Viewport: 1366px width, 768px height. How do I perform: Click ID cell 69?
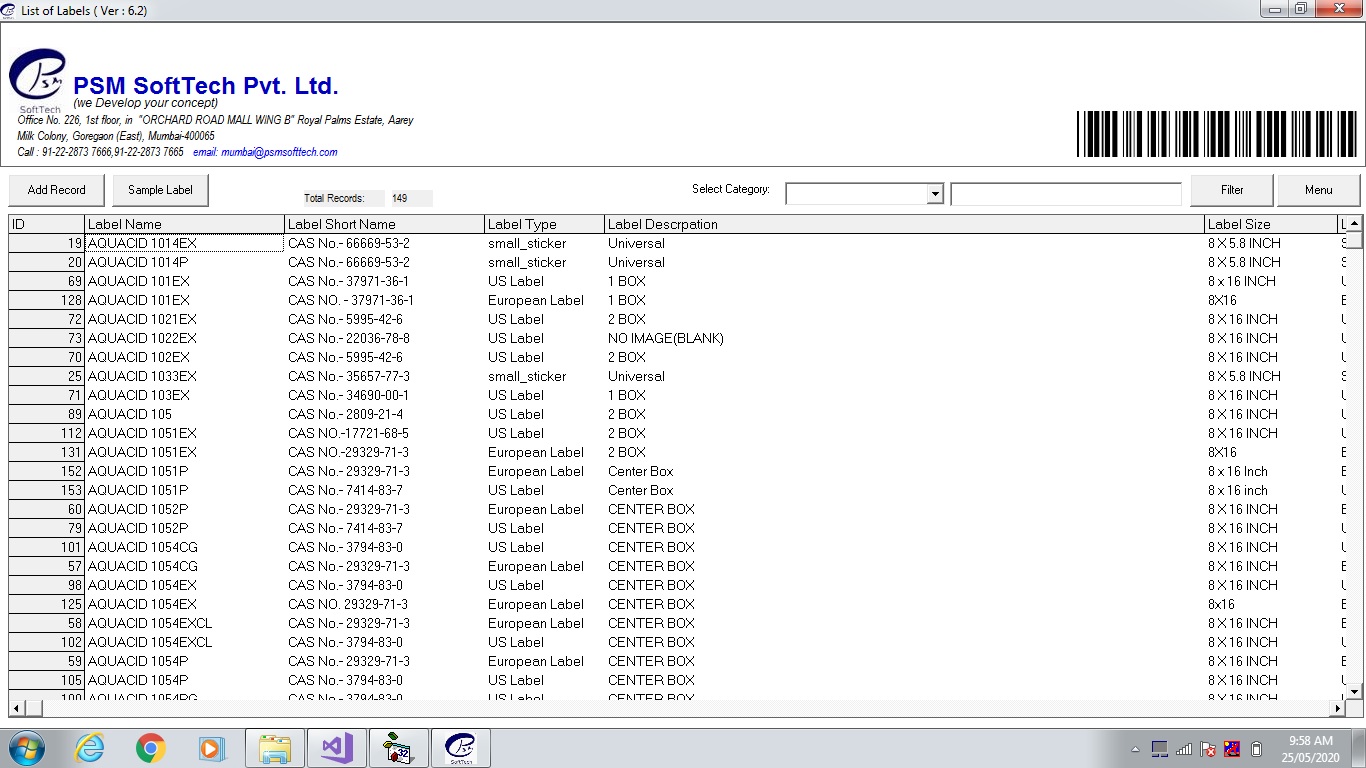[x=46, y=281]
